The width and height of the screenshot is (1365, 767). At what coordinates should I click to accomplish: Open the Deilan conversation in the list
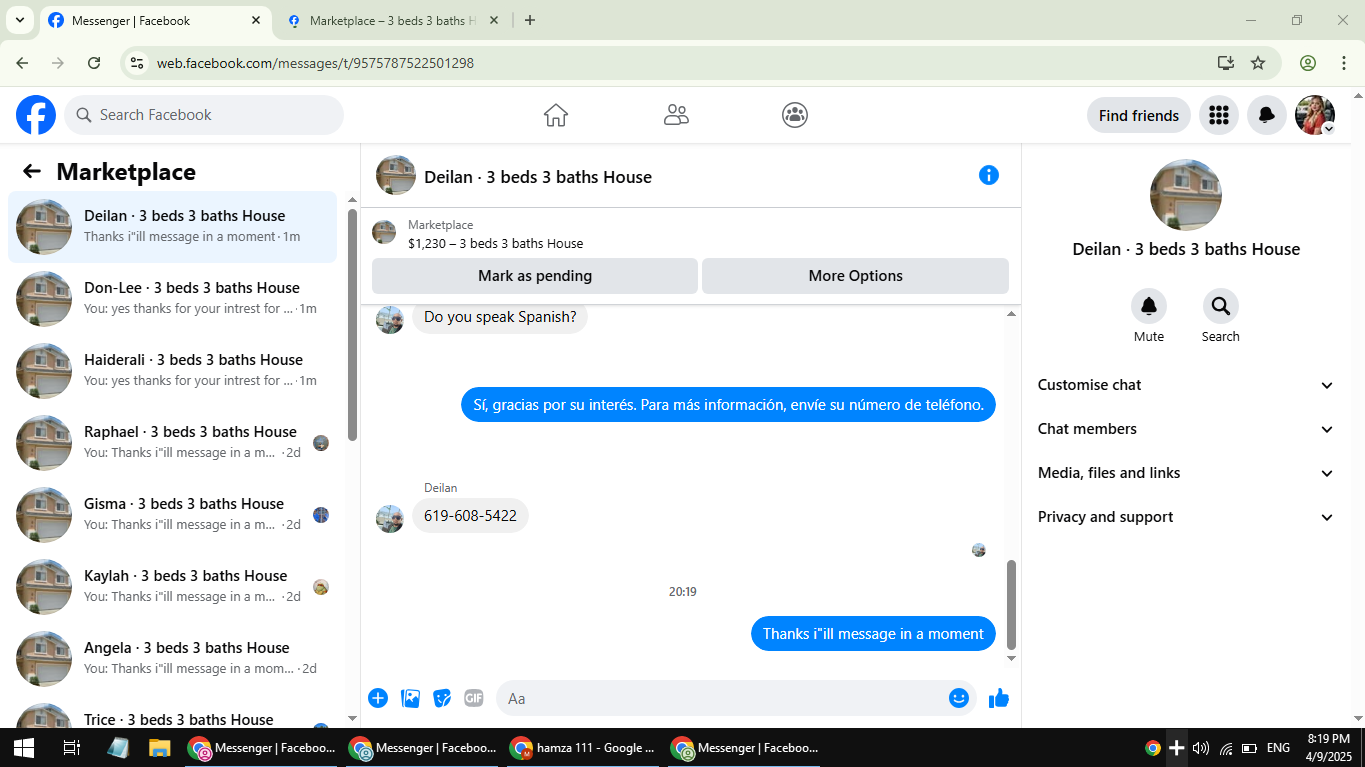click(x=172, y=226)
